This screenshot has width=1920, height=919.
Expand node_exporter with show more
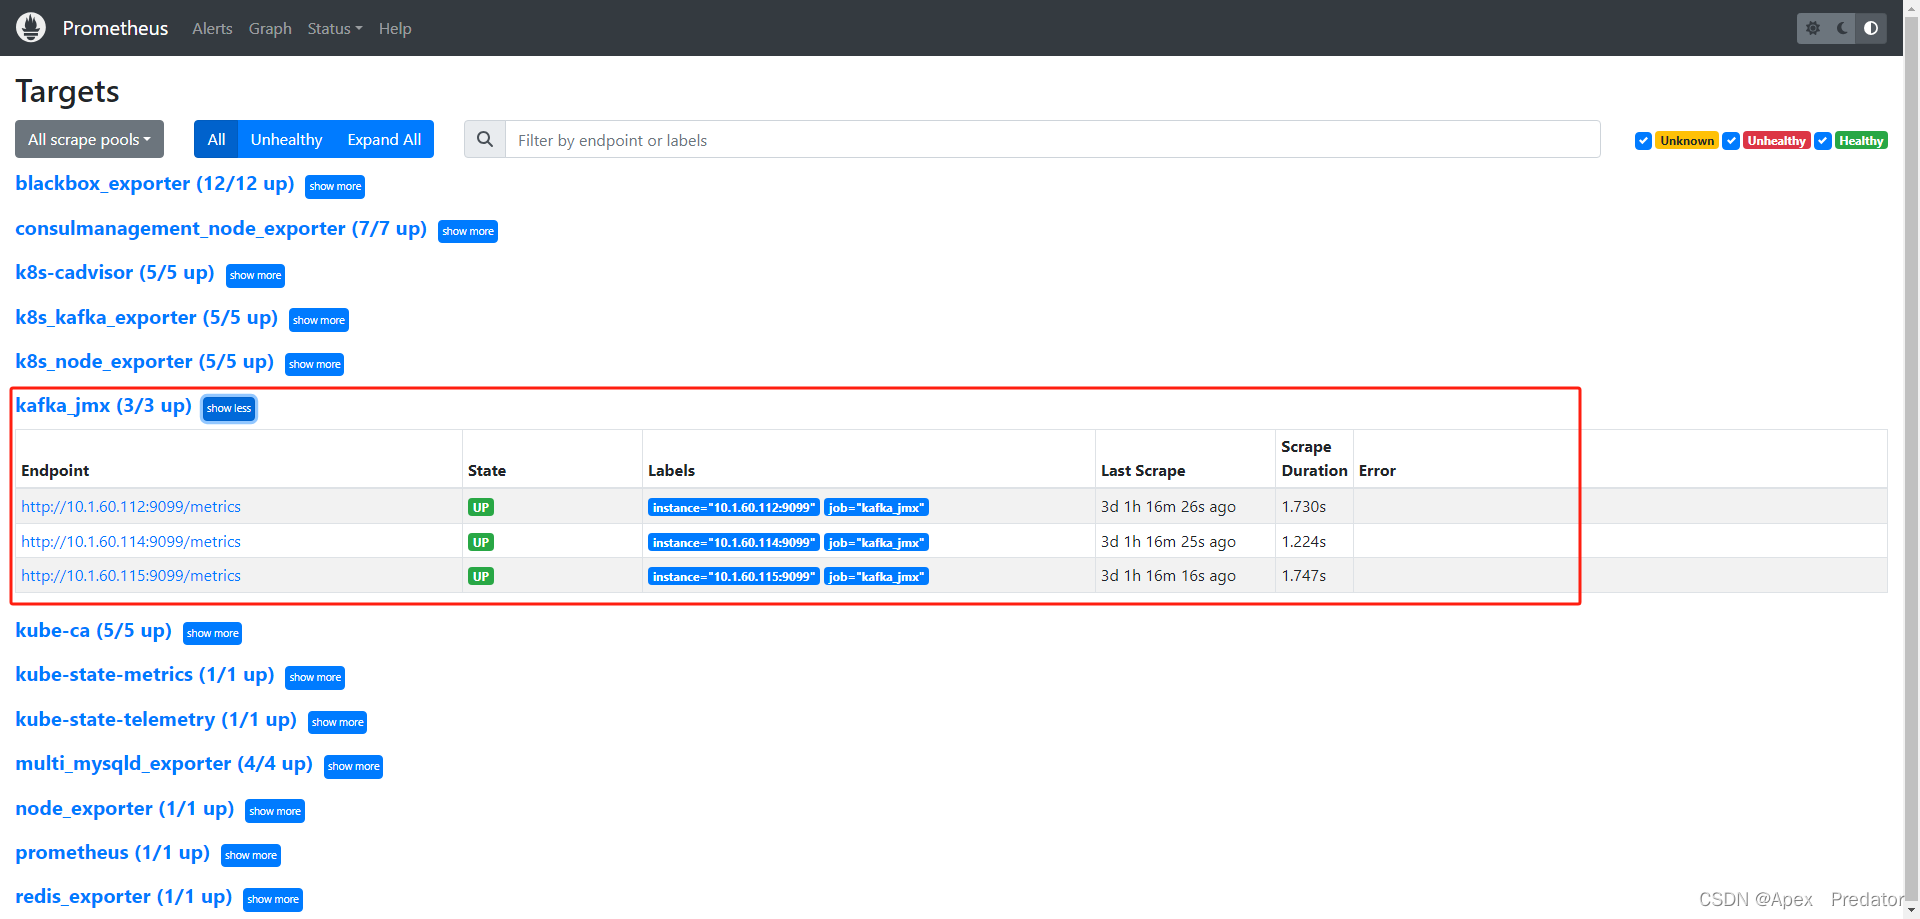(x=275, y=811)
